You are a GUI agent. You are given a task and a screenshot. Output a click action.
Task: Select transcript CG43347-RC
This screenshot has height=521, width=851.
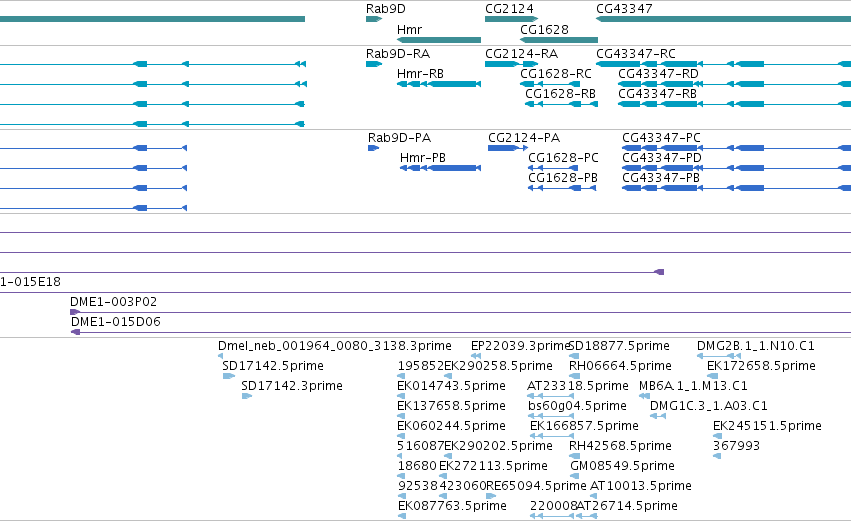point(636,54)
